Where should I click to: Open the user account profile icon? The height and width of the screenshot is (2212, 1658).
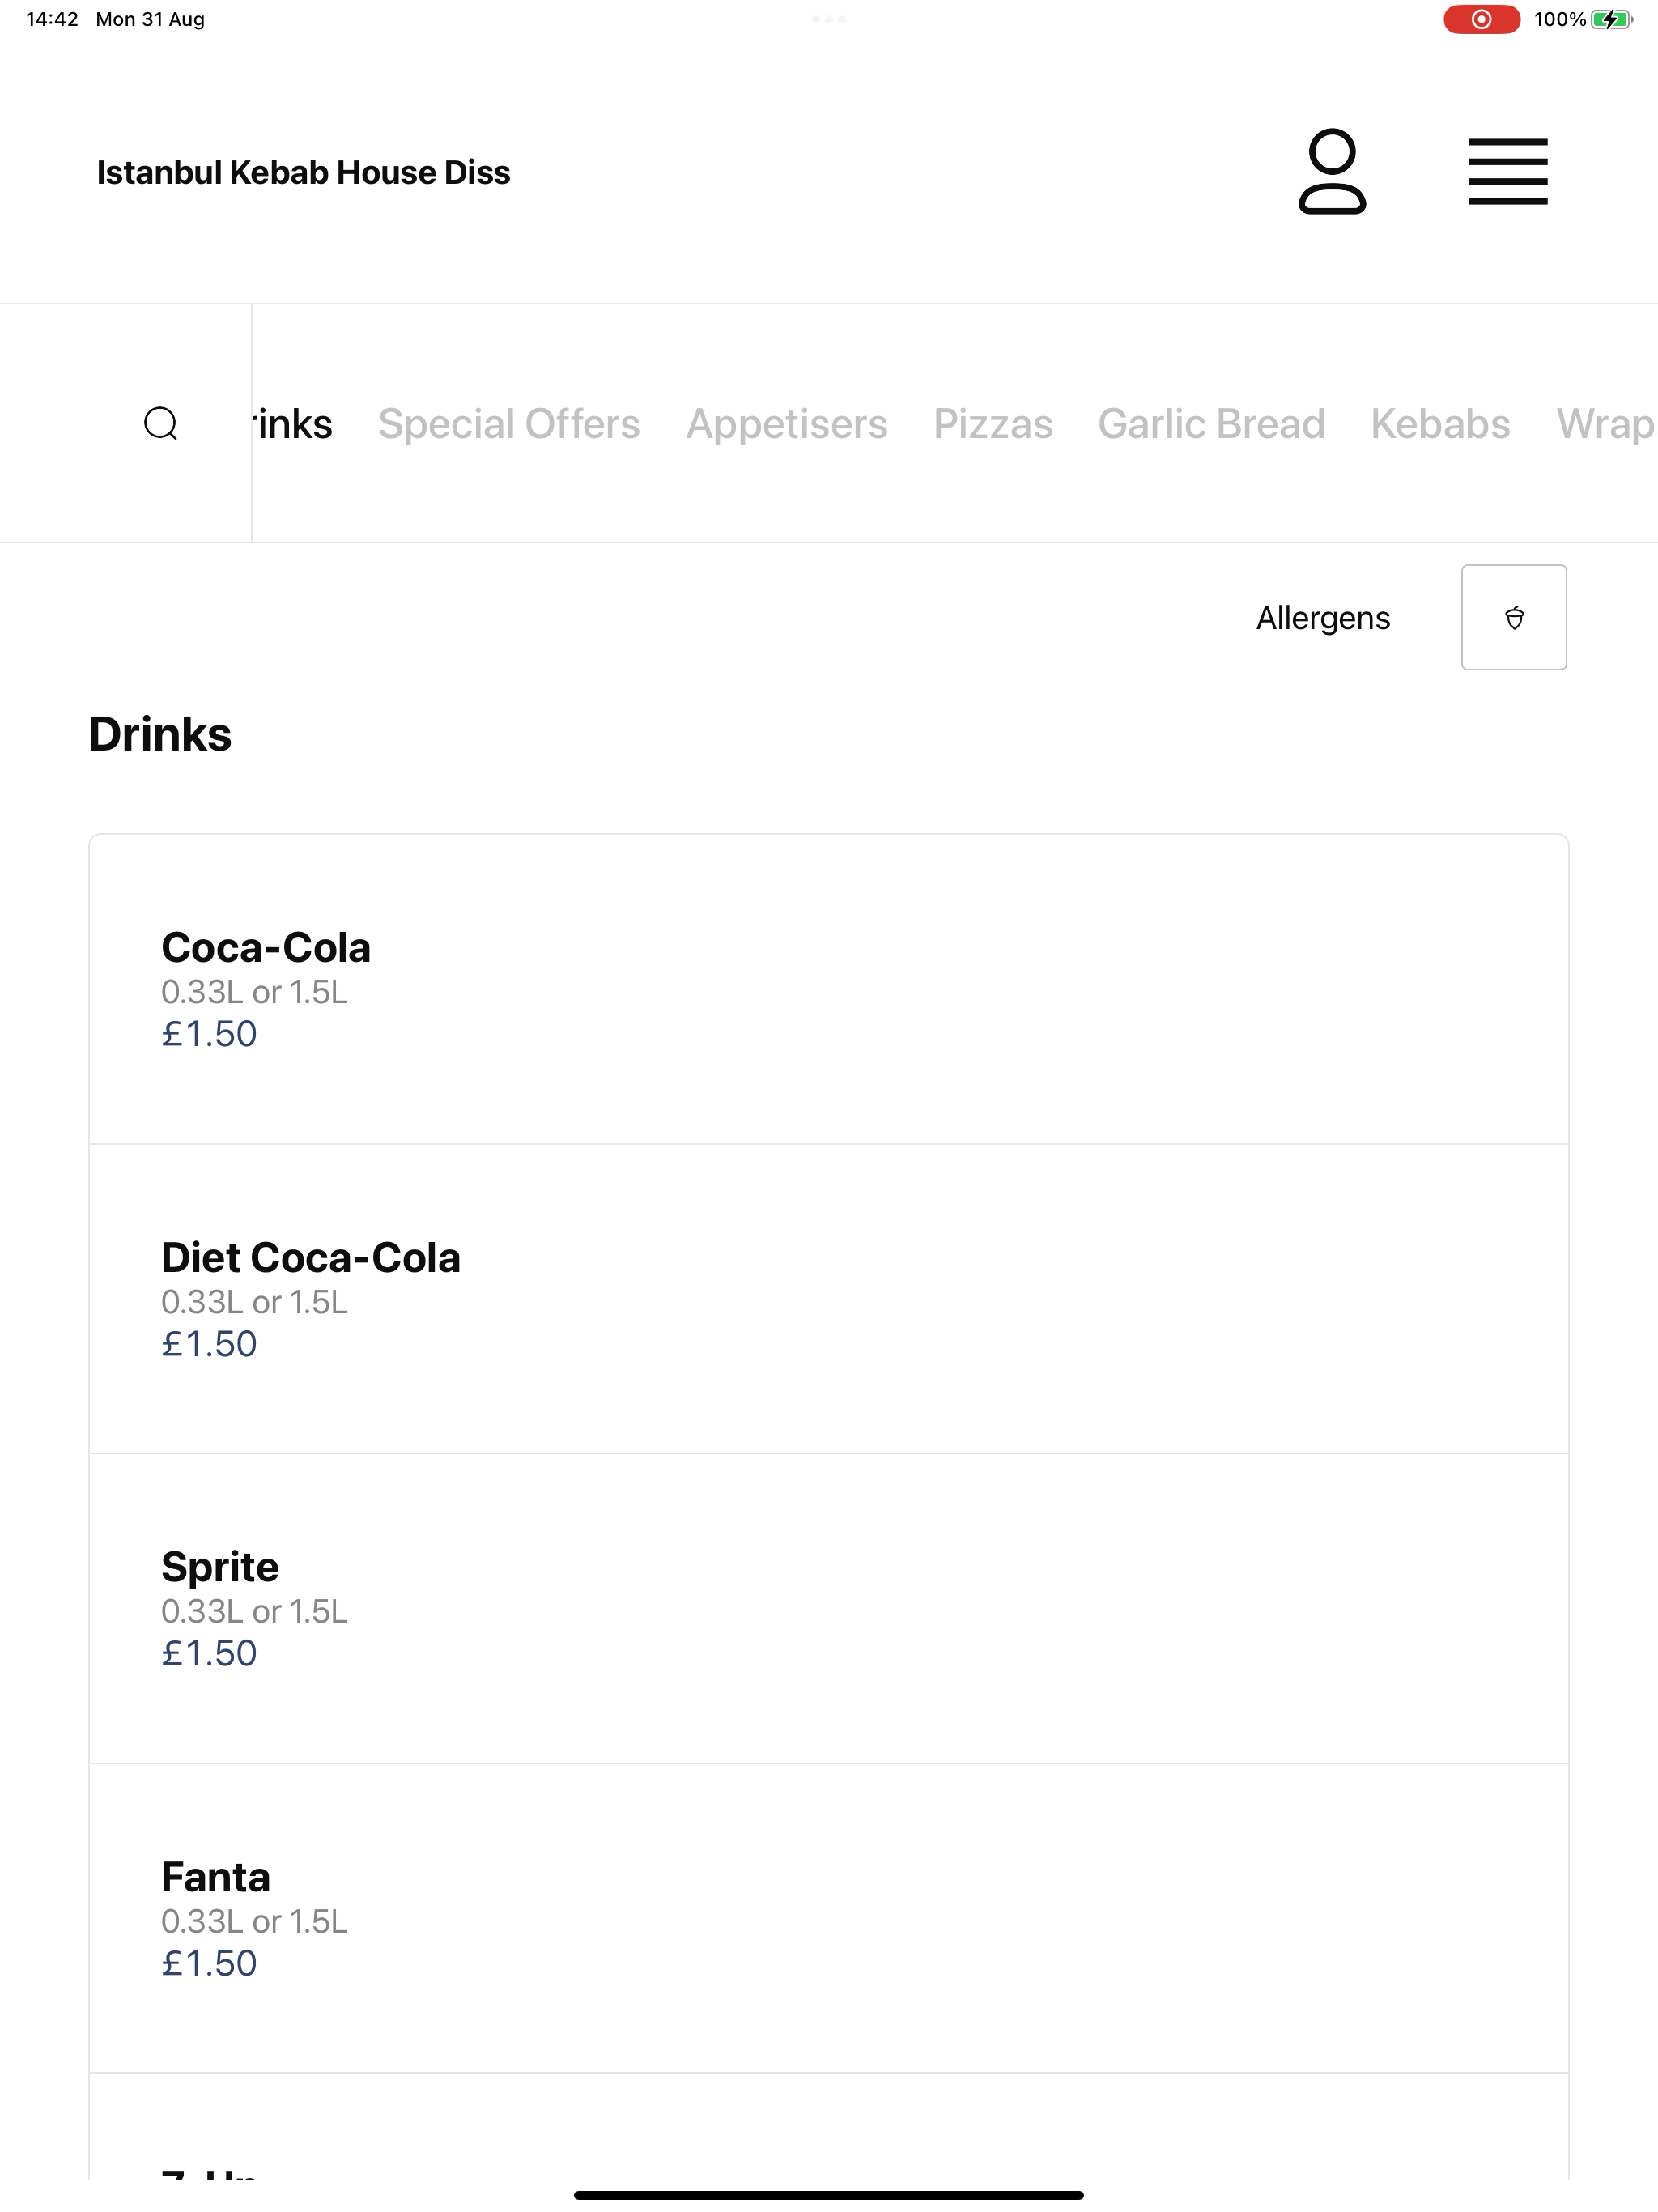[1332, 171]
